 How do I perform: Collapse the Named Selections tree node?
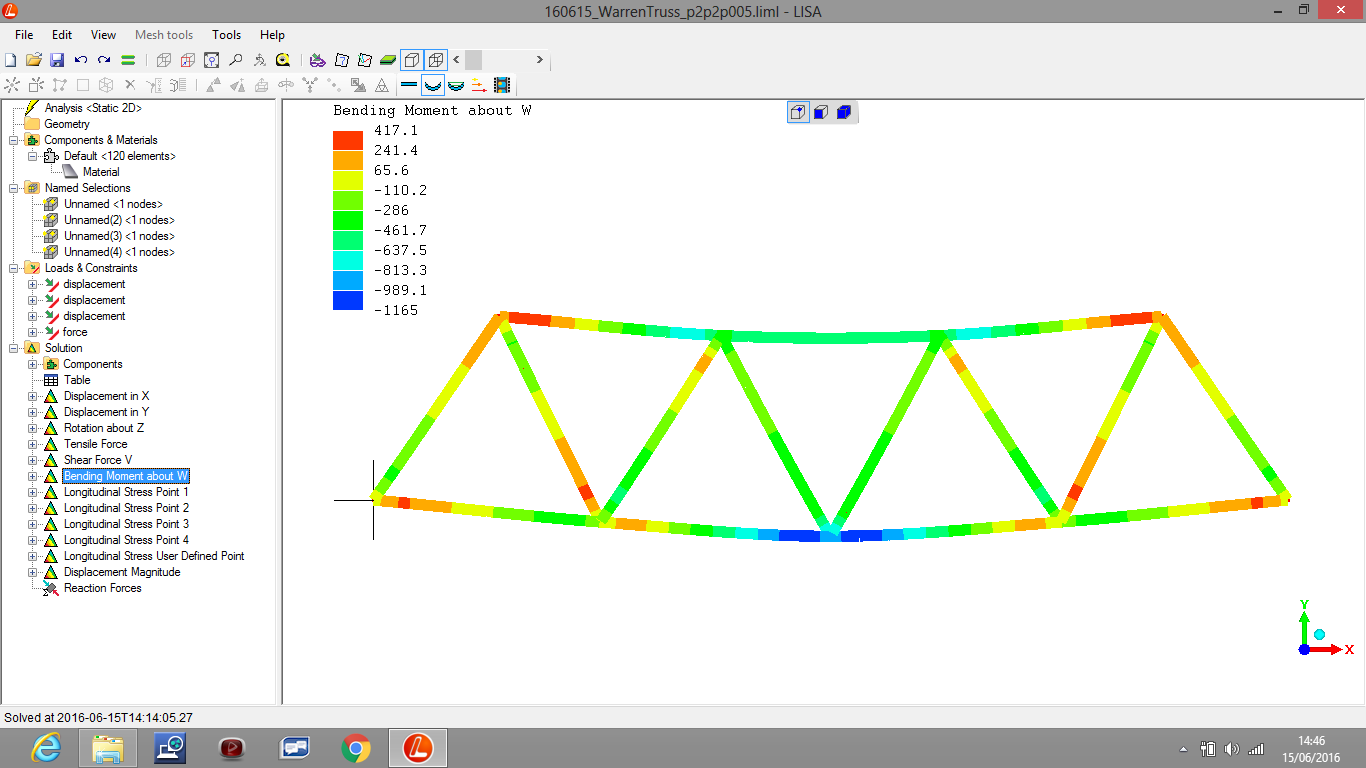(14, 188)
